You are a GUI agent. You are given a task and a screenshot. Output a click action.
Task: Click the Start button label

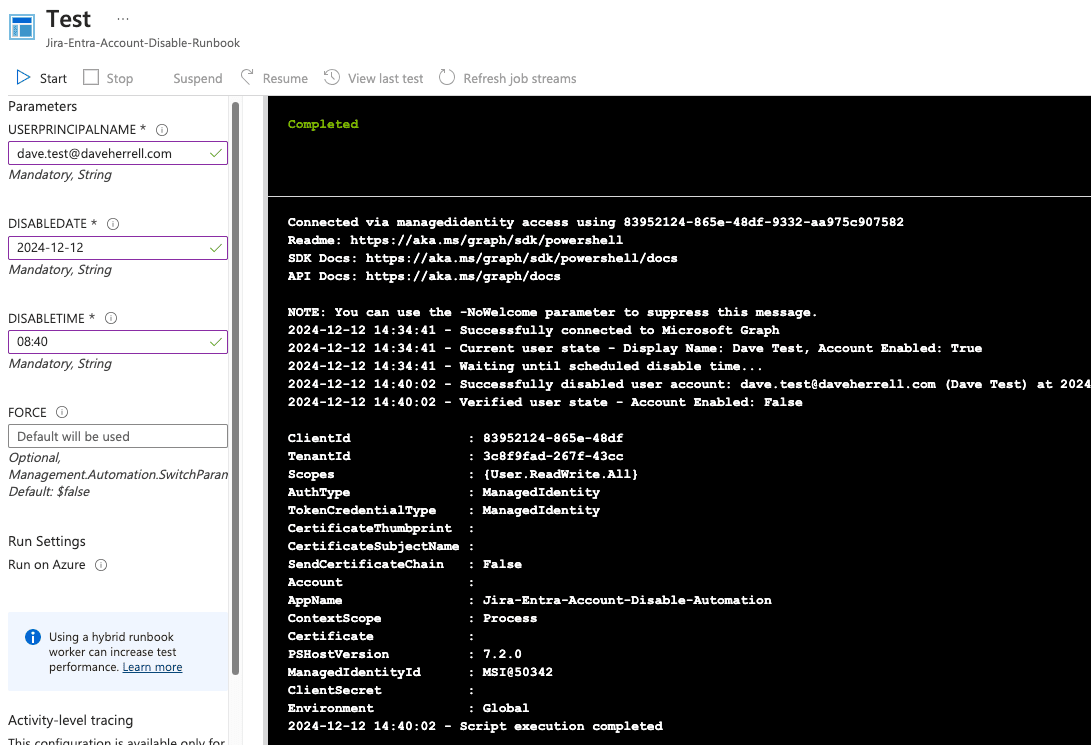pos(53,79)
